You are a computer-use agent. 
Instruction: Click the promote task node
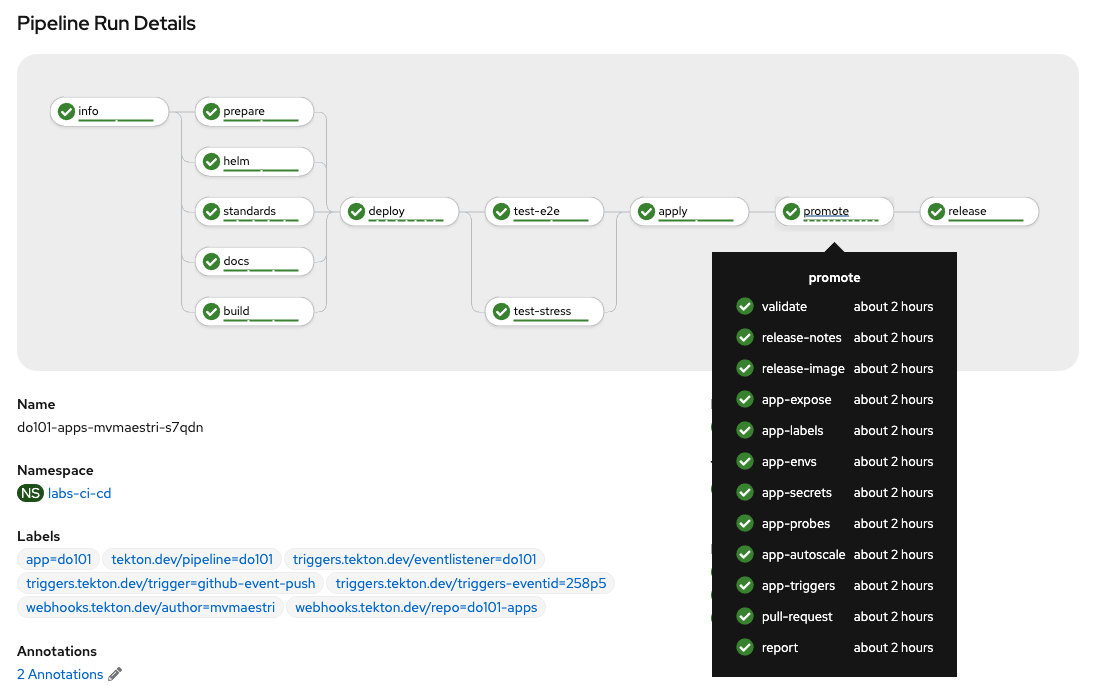coord(834,211)
